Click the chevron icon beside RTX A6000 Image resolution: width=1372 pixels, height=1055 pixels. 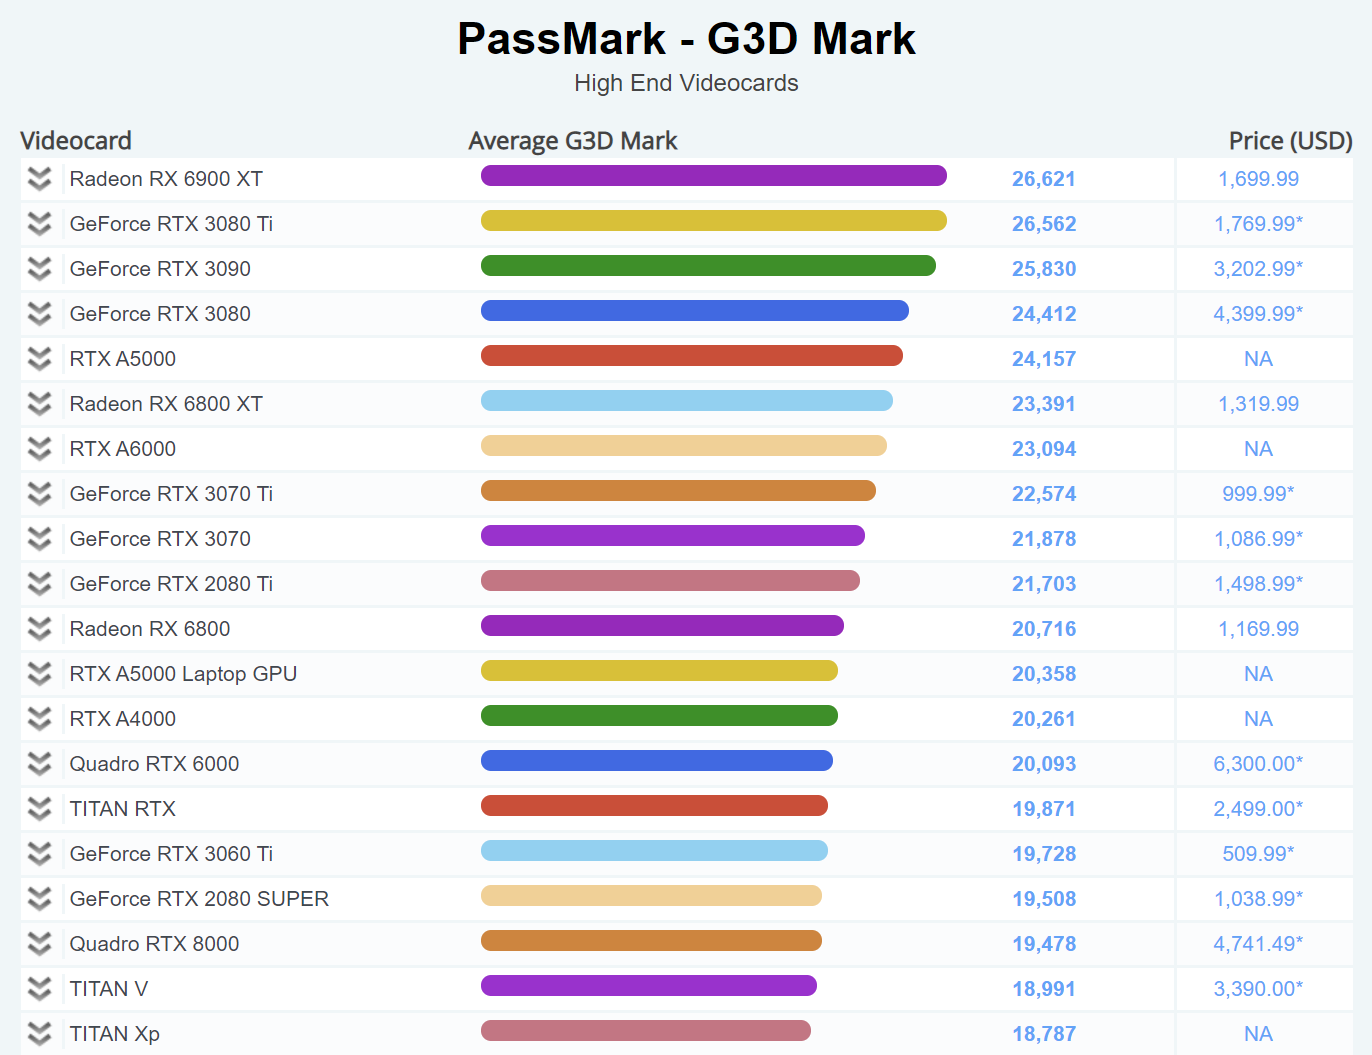point(40,449)
